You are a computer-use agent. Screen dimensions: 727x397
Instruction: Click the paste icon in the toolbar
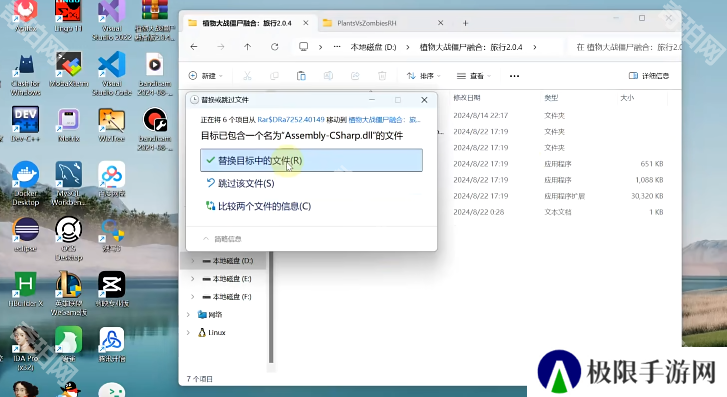click(x=301, y=76)
